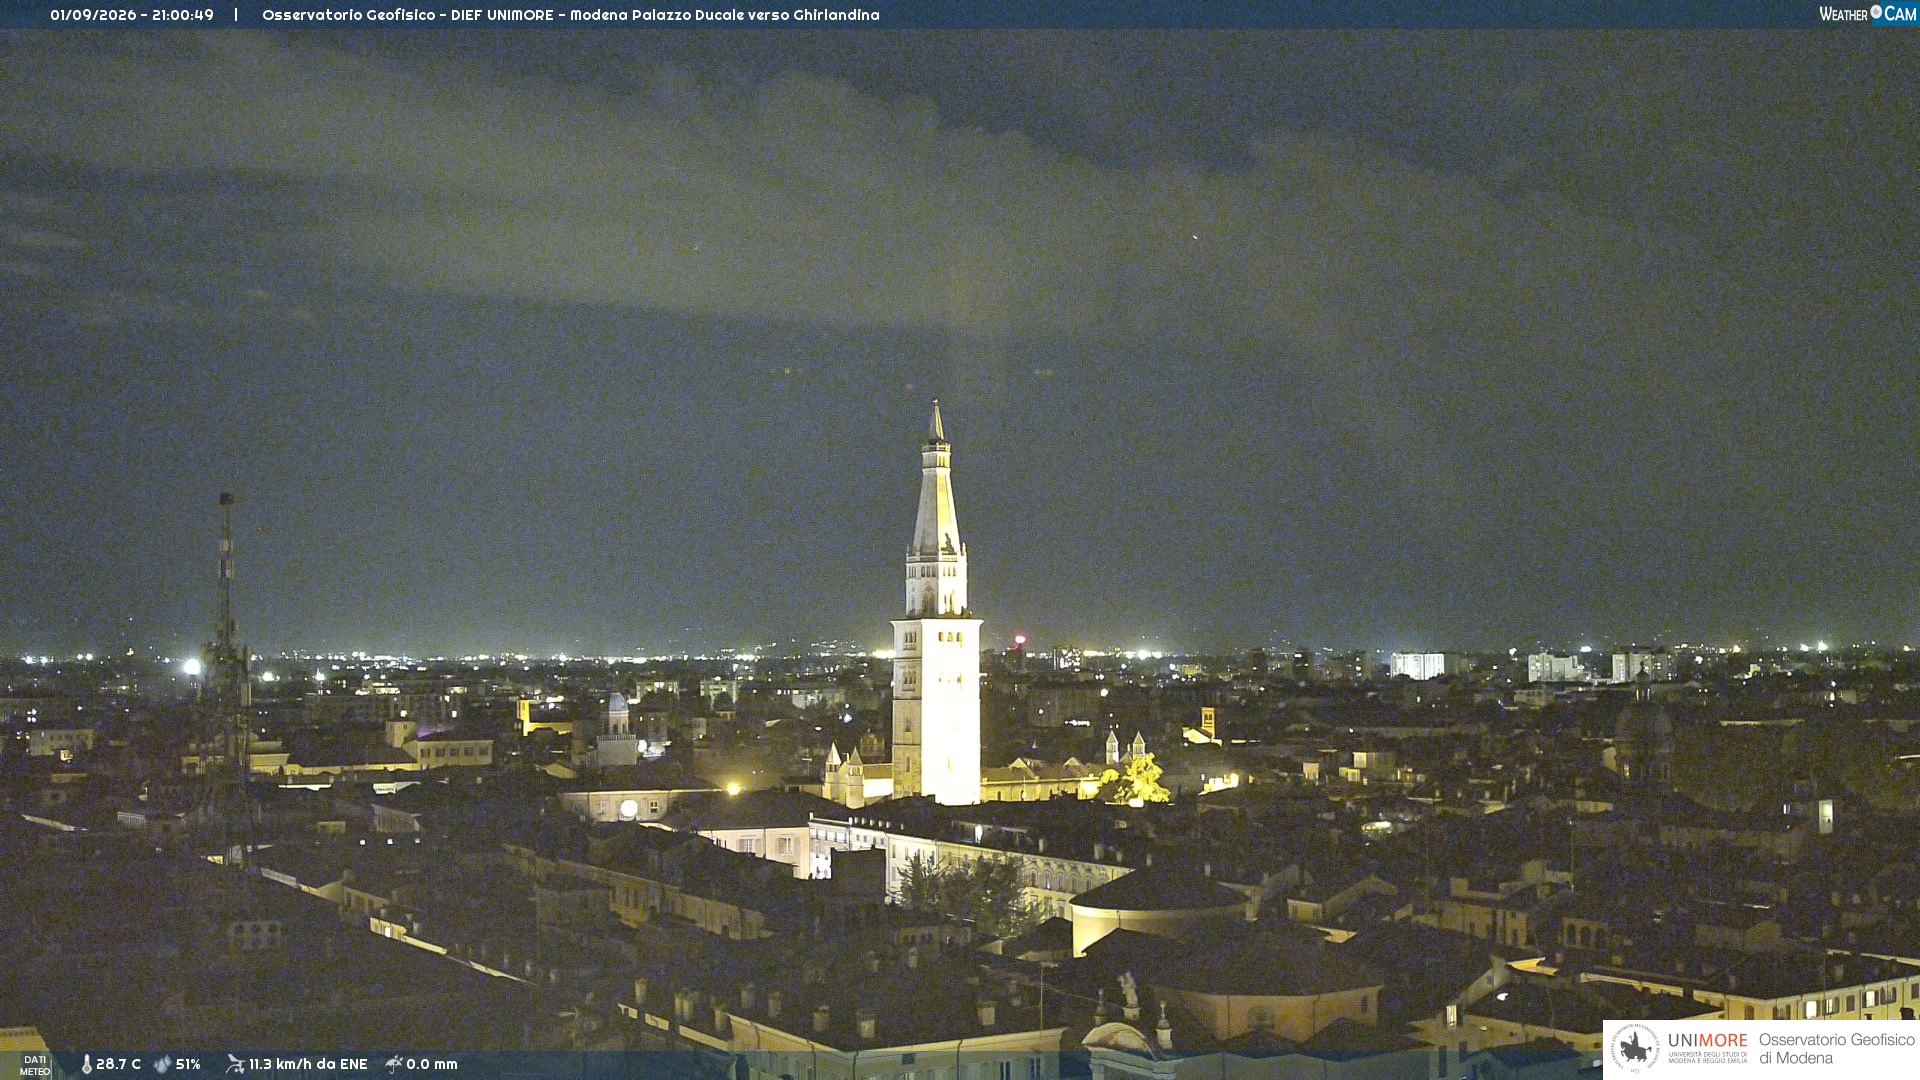Click the rain umbrella precipitation icon
1920x1080 pixels.
click(394, 1064)
